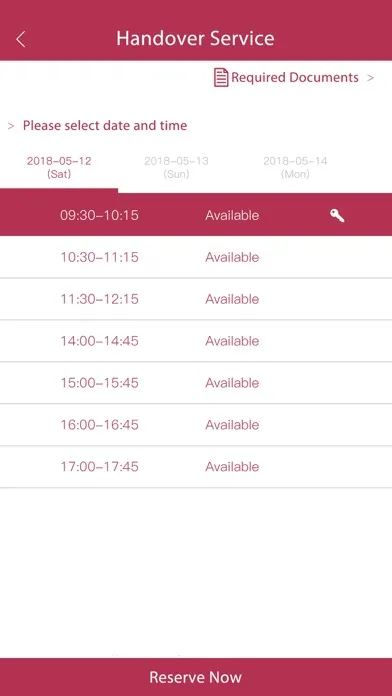
Task: Tap Available status of 10:30–11:15 row
Action: (x=232, y=257)
